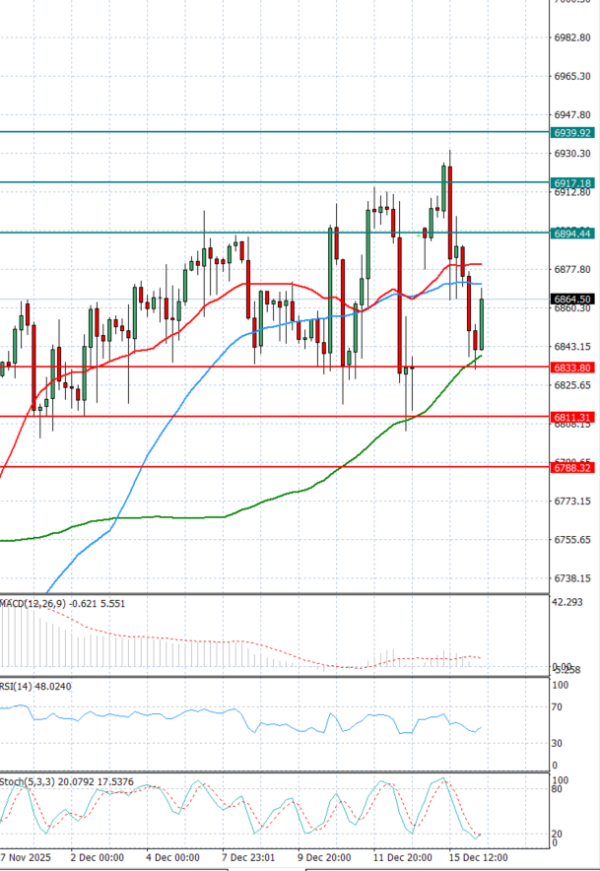Click the 11 Dec 20:00 time axis label
600x871 pixels.
[x=405, y=858]
